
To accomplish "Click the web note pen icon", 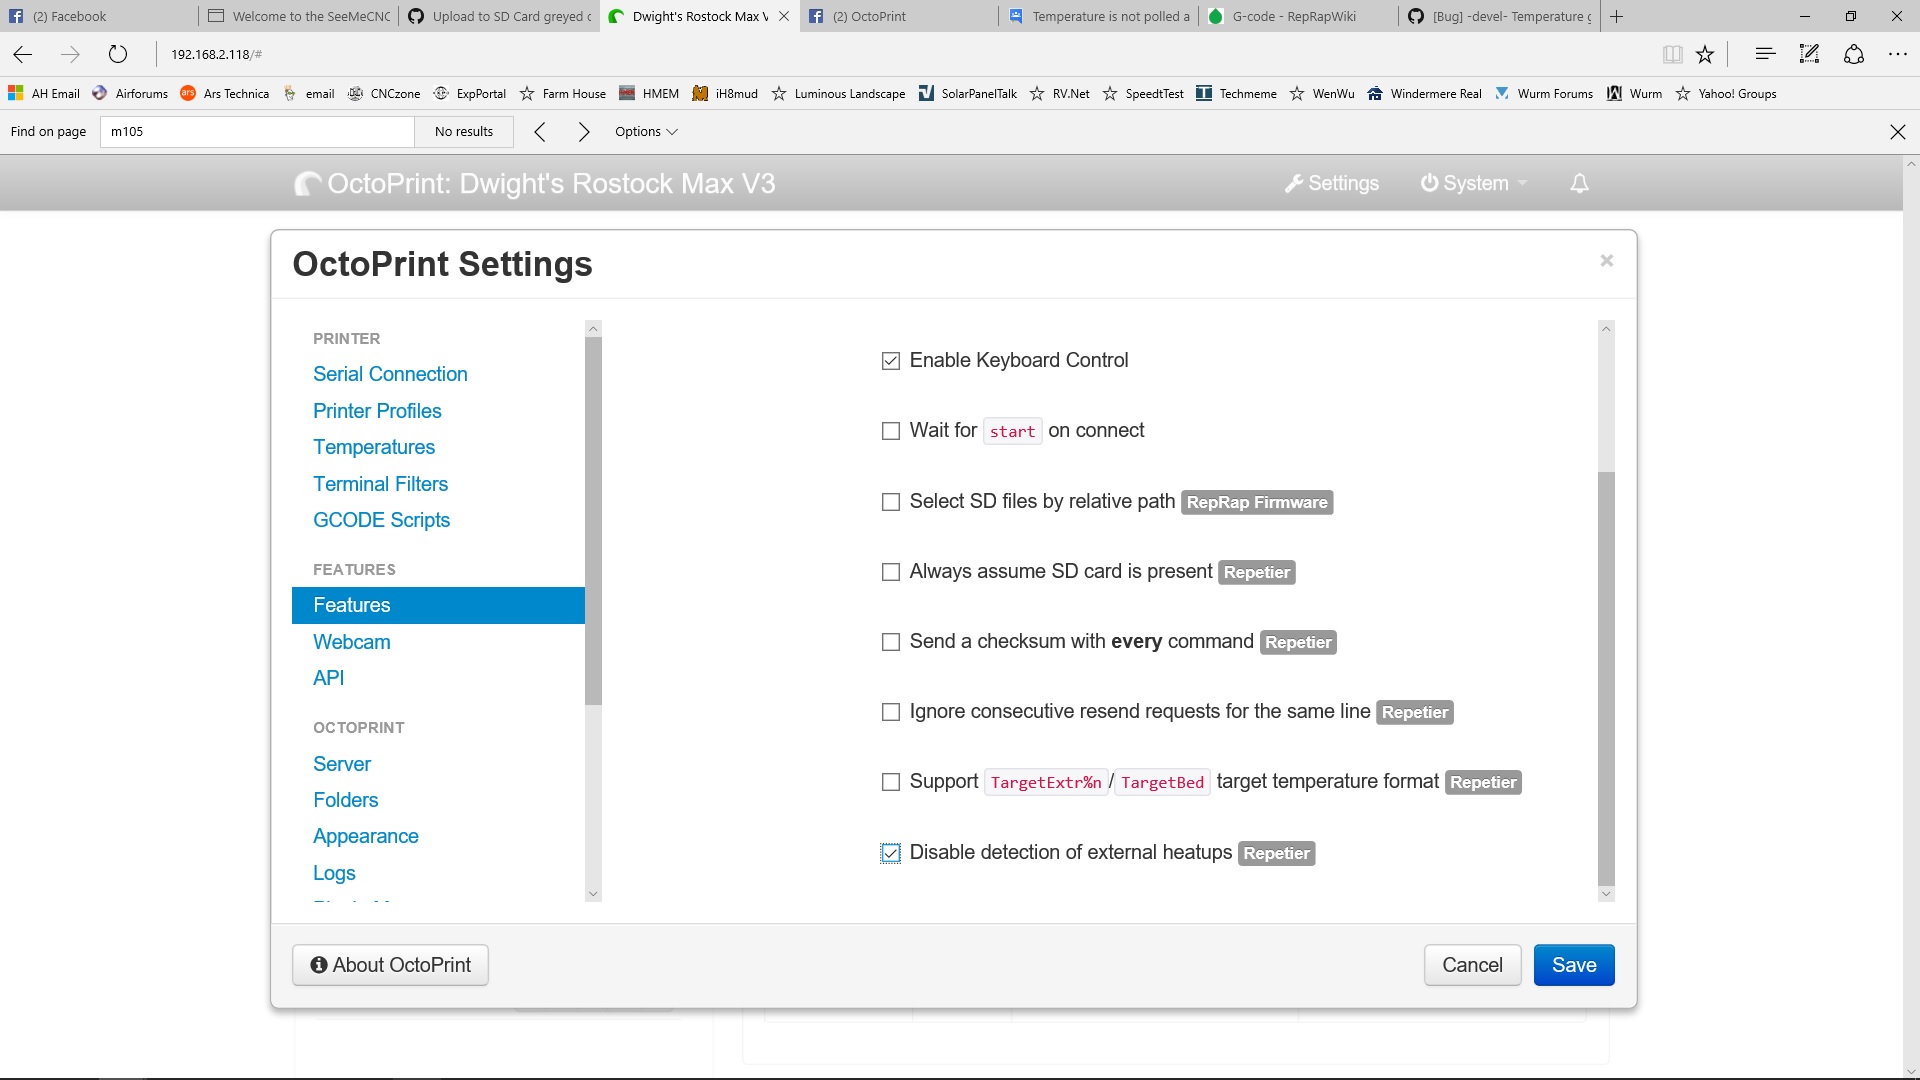I will tap(1809, 54).
